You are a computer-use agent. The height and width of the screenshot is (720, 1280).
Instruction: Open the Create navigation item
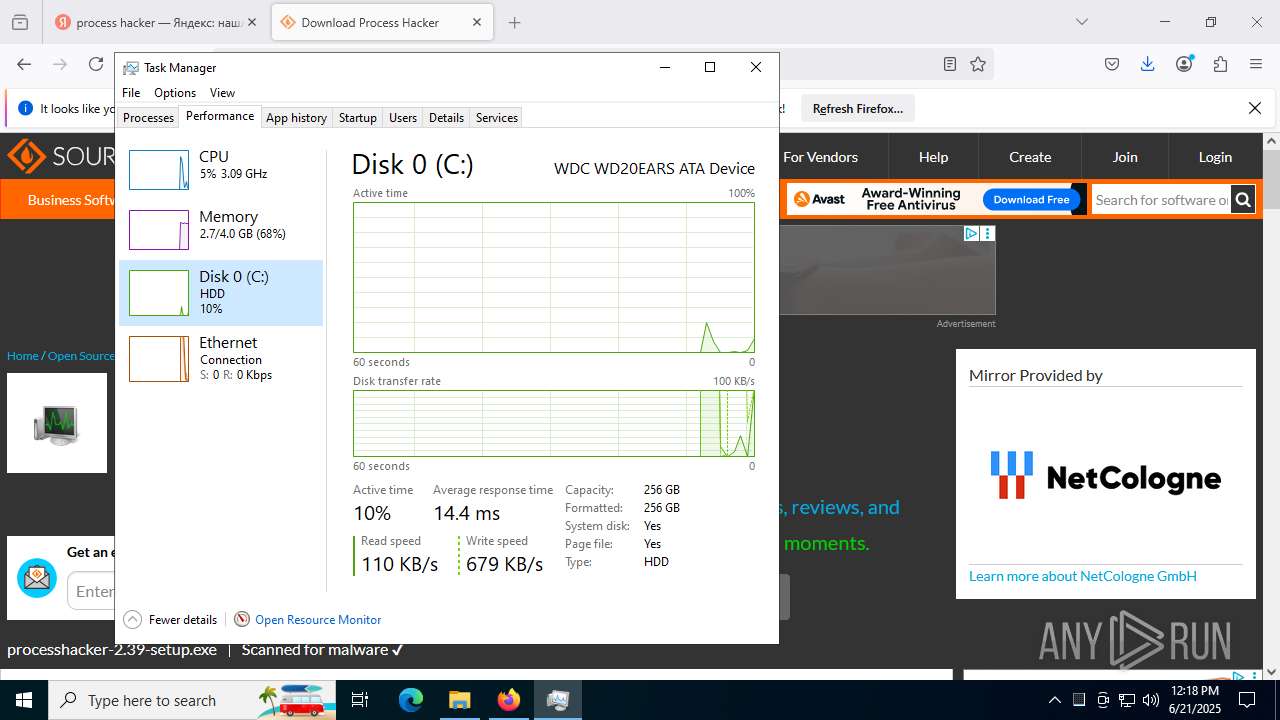[1030, 157]
